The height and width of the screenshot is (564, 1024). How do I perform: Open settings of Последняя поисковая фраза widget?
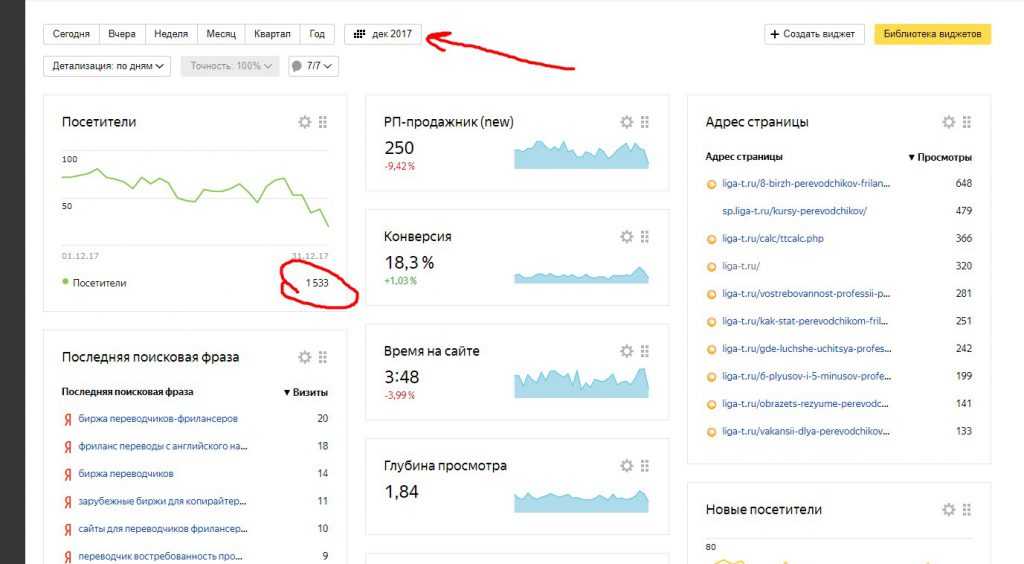click(x=305, y=357)
